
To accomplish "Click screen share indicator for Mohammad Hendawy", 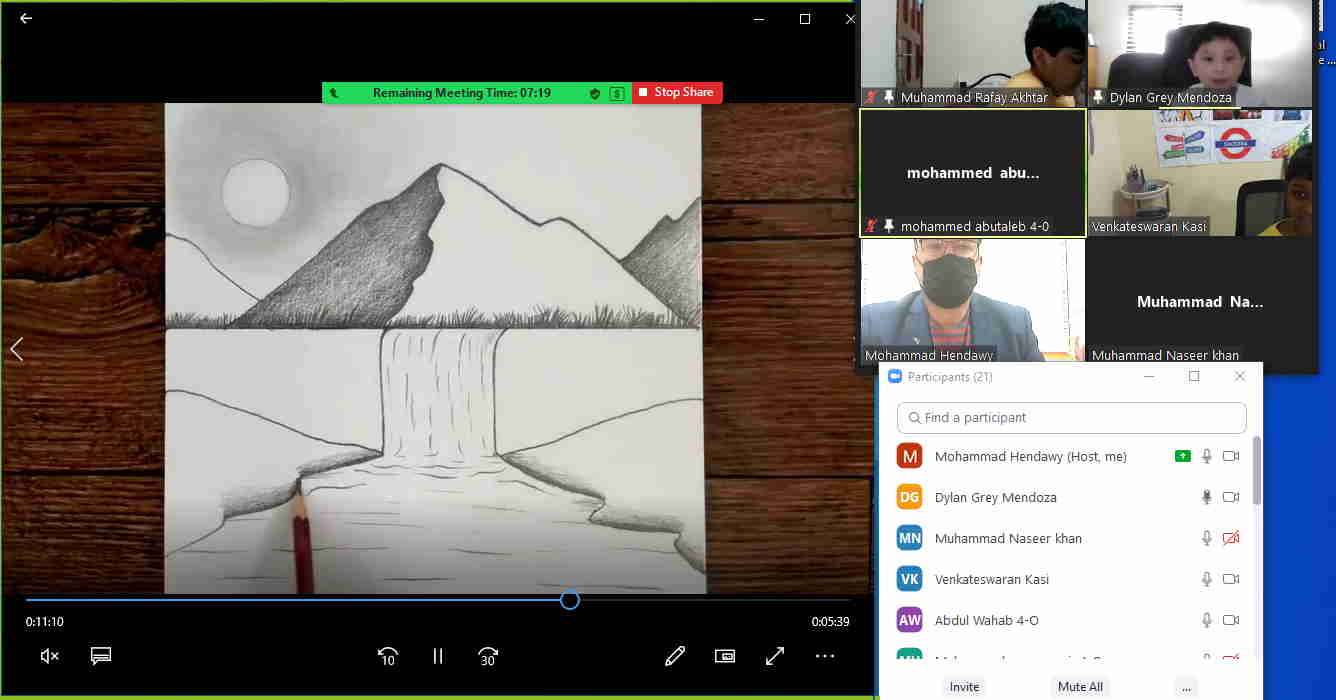I will click(1183, 456).
